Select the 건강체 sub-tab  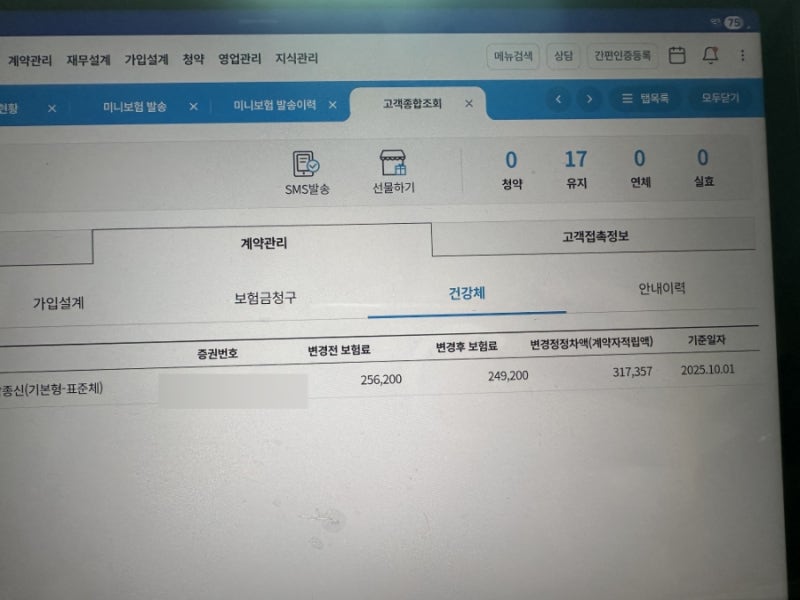click(x=466, y=293)
